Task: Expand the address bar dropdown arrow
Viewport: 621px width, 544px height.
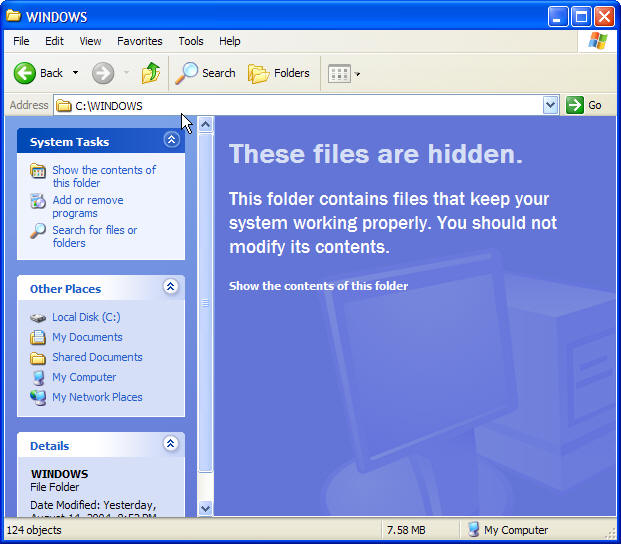Action: point(551,105)
